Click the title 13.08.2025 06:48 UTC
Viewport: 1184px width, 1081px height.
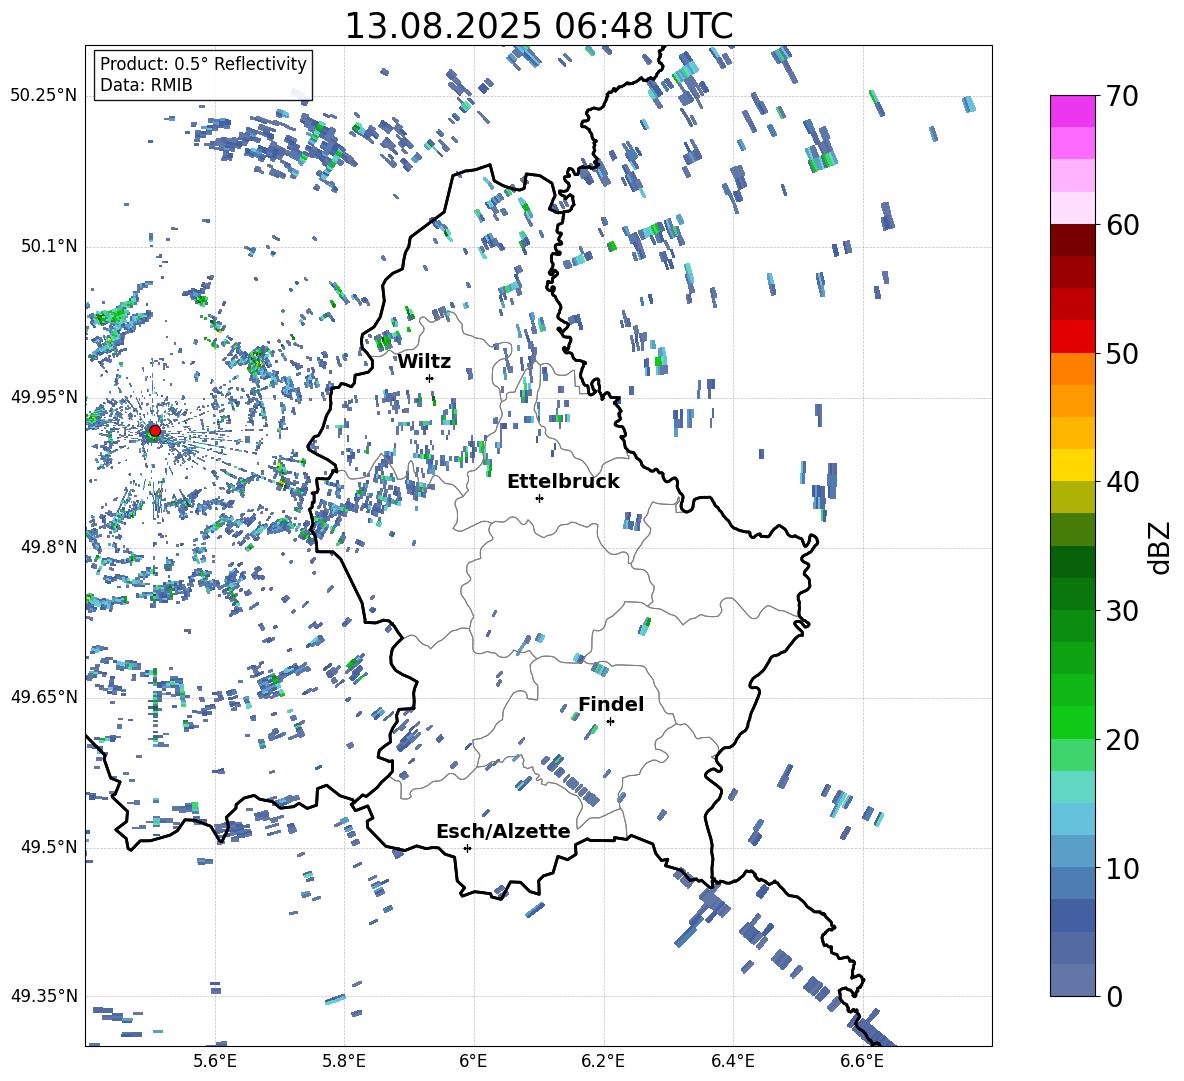(538, 26)
